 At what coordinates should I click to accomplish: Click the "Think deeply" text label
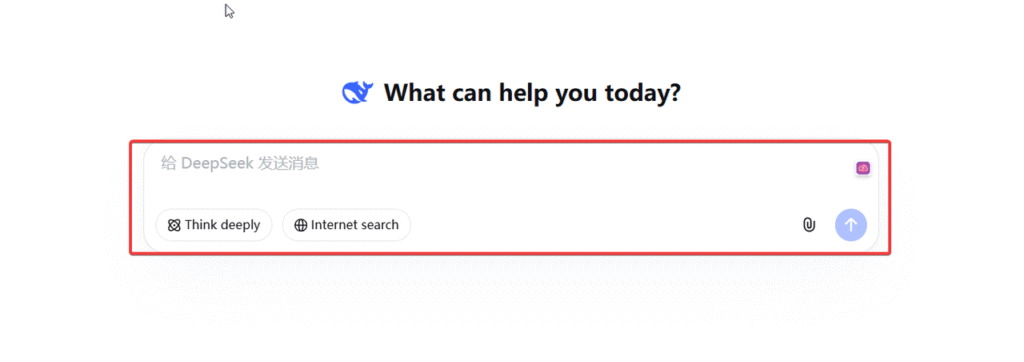[222, 225]
